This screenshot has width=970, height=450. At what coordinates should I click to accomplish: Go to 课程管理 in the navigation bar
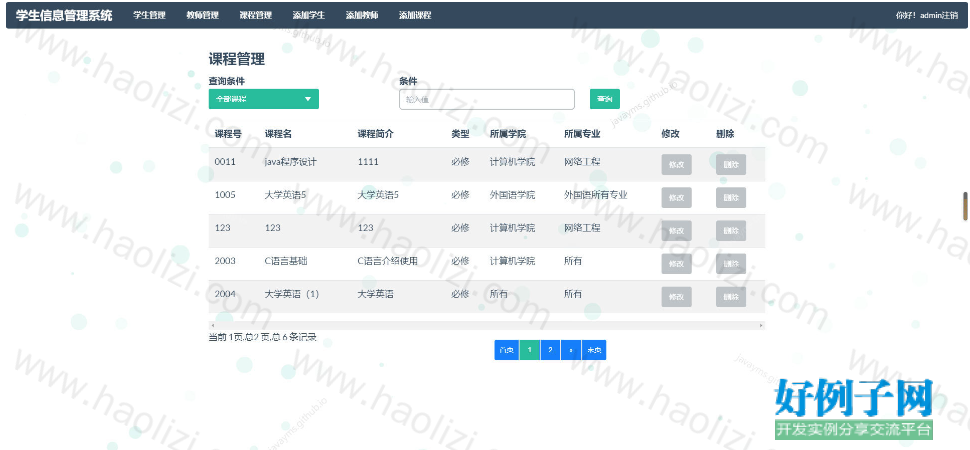coord(255,15)
